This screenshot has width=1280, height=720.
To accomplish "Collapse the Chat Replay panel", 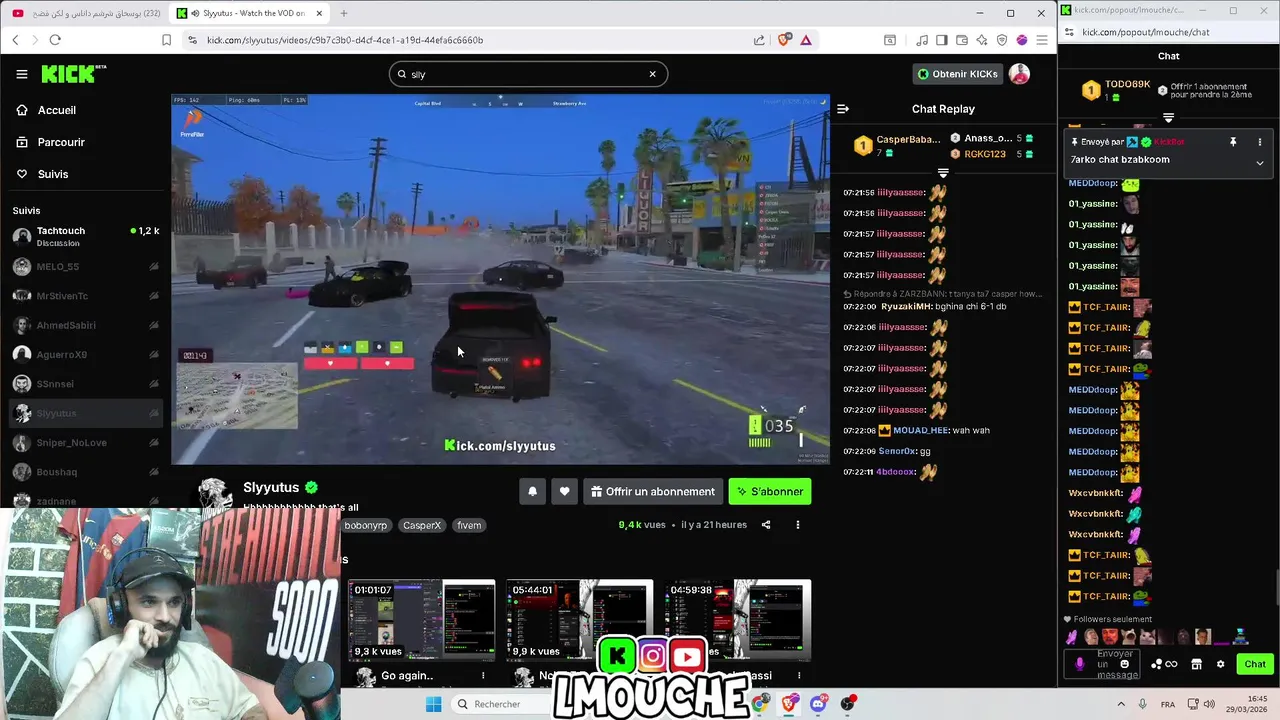I will click(x=843, y=109).
